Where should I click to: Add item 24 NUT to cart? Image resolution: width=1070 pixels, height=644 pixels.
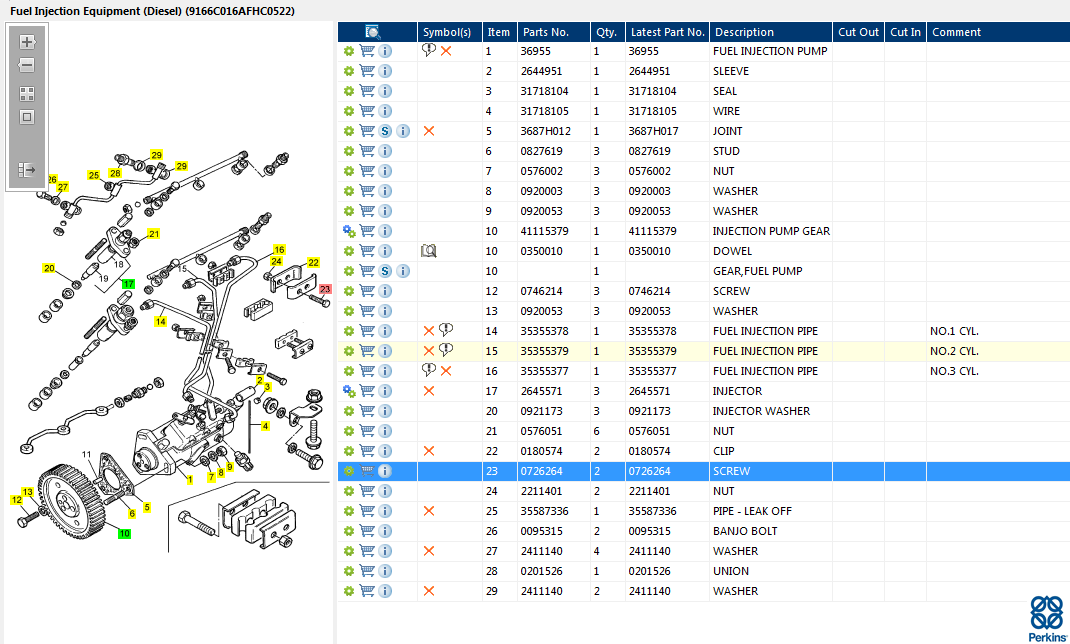tap(367, 491)
